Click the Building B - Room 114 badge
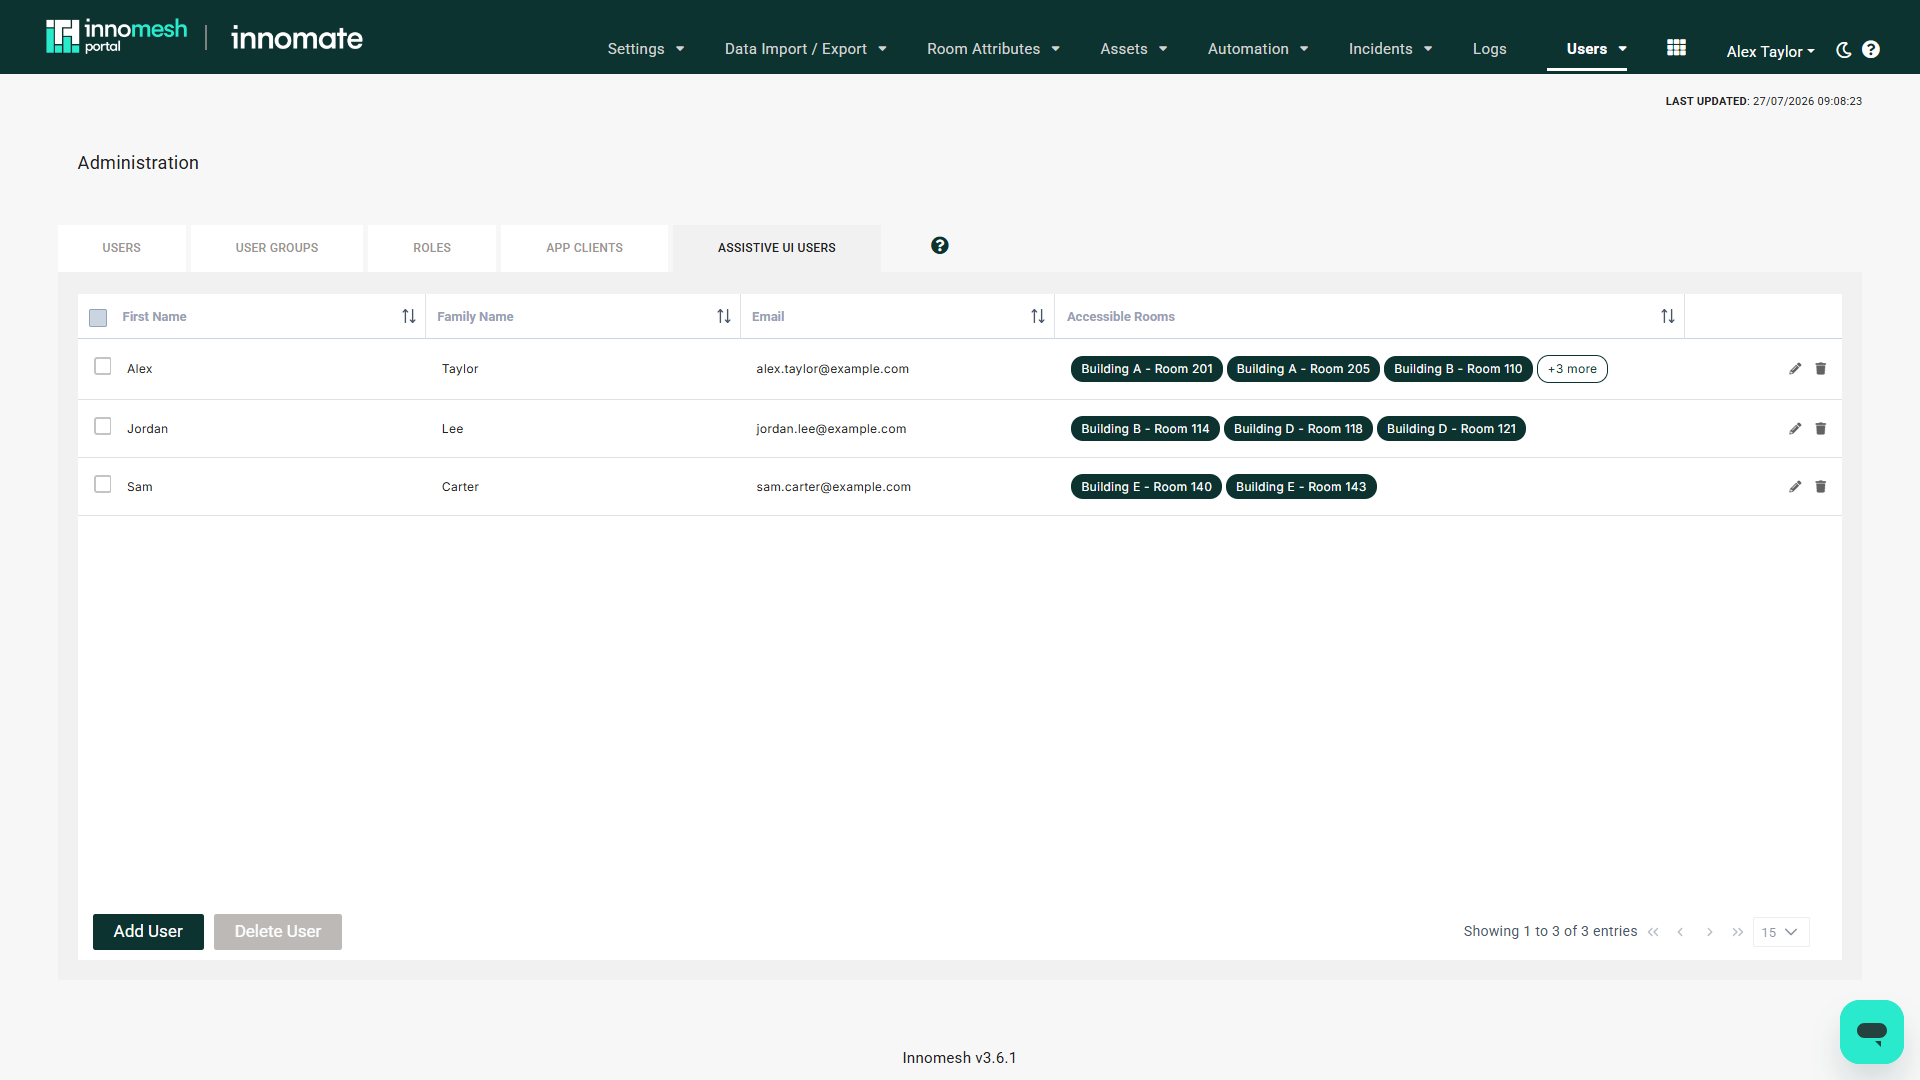 (1145, 429)
